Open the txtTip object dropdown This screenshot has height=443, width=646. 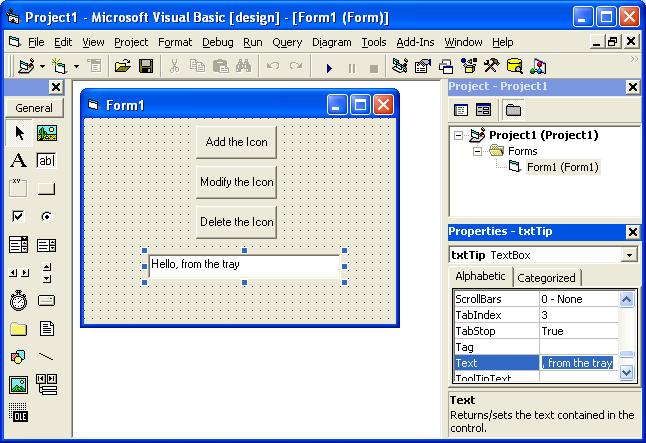pos(629,255)
